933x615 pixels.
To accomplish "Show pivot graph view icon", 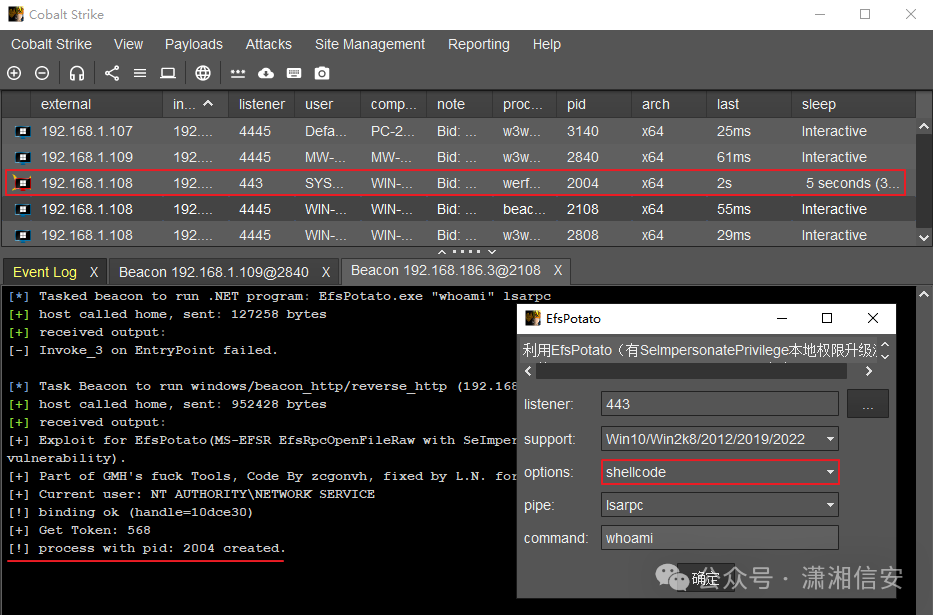I will [112, 73].
